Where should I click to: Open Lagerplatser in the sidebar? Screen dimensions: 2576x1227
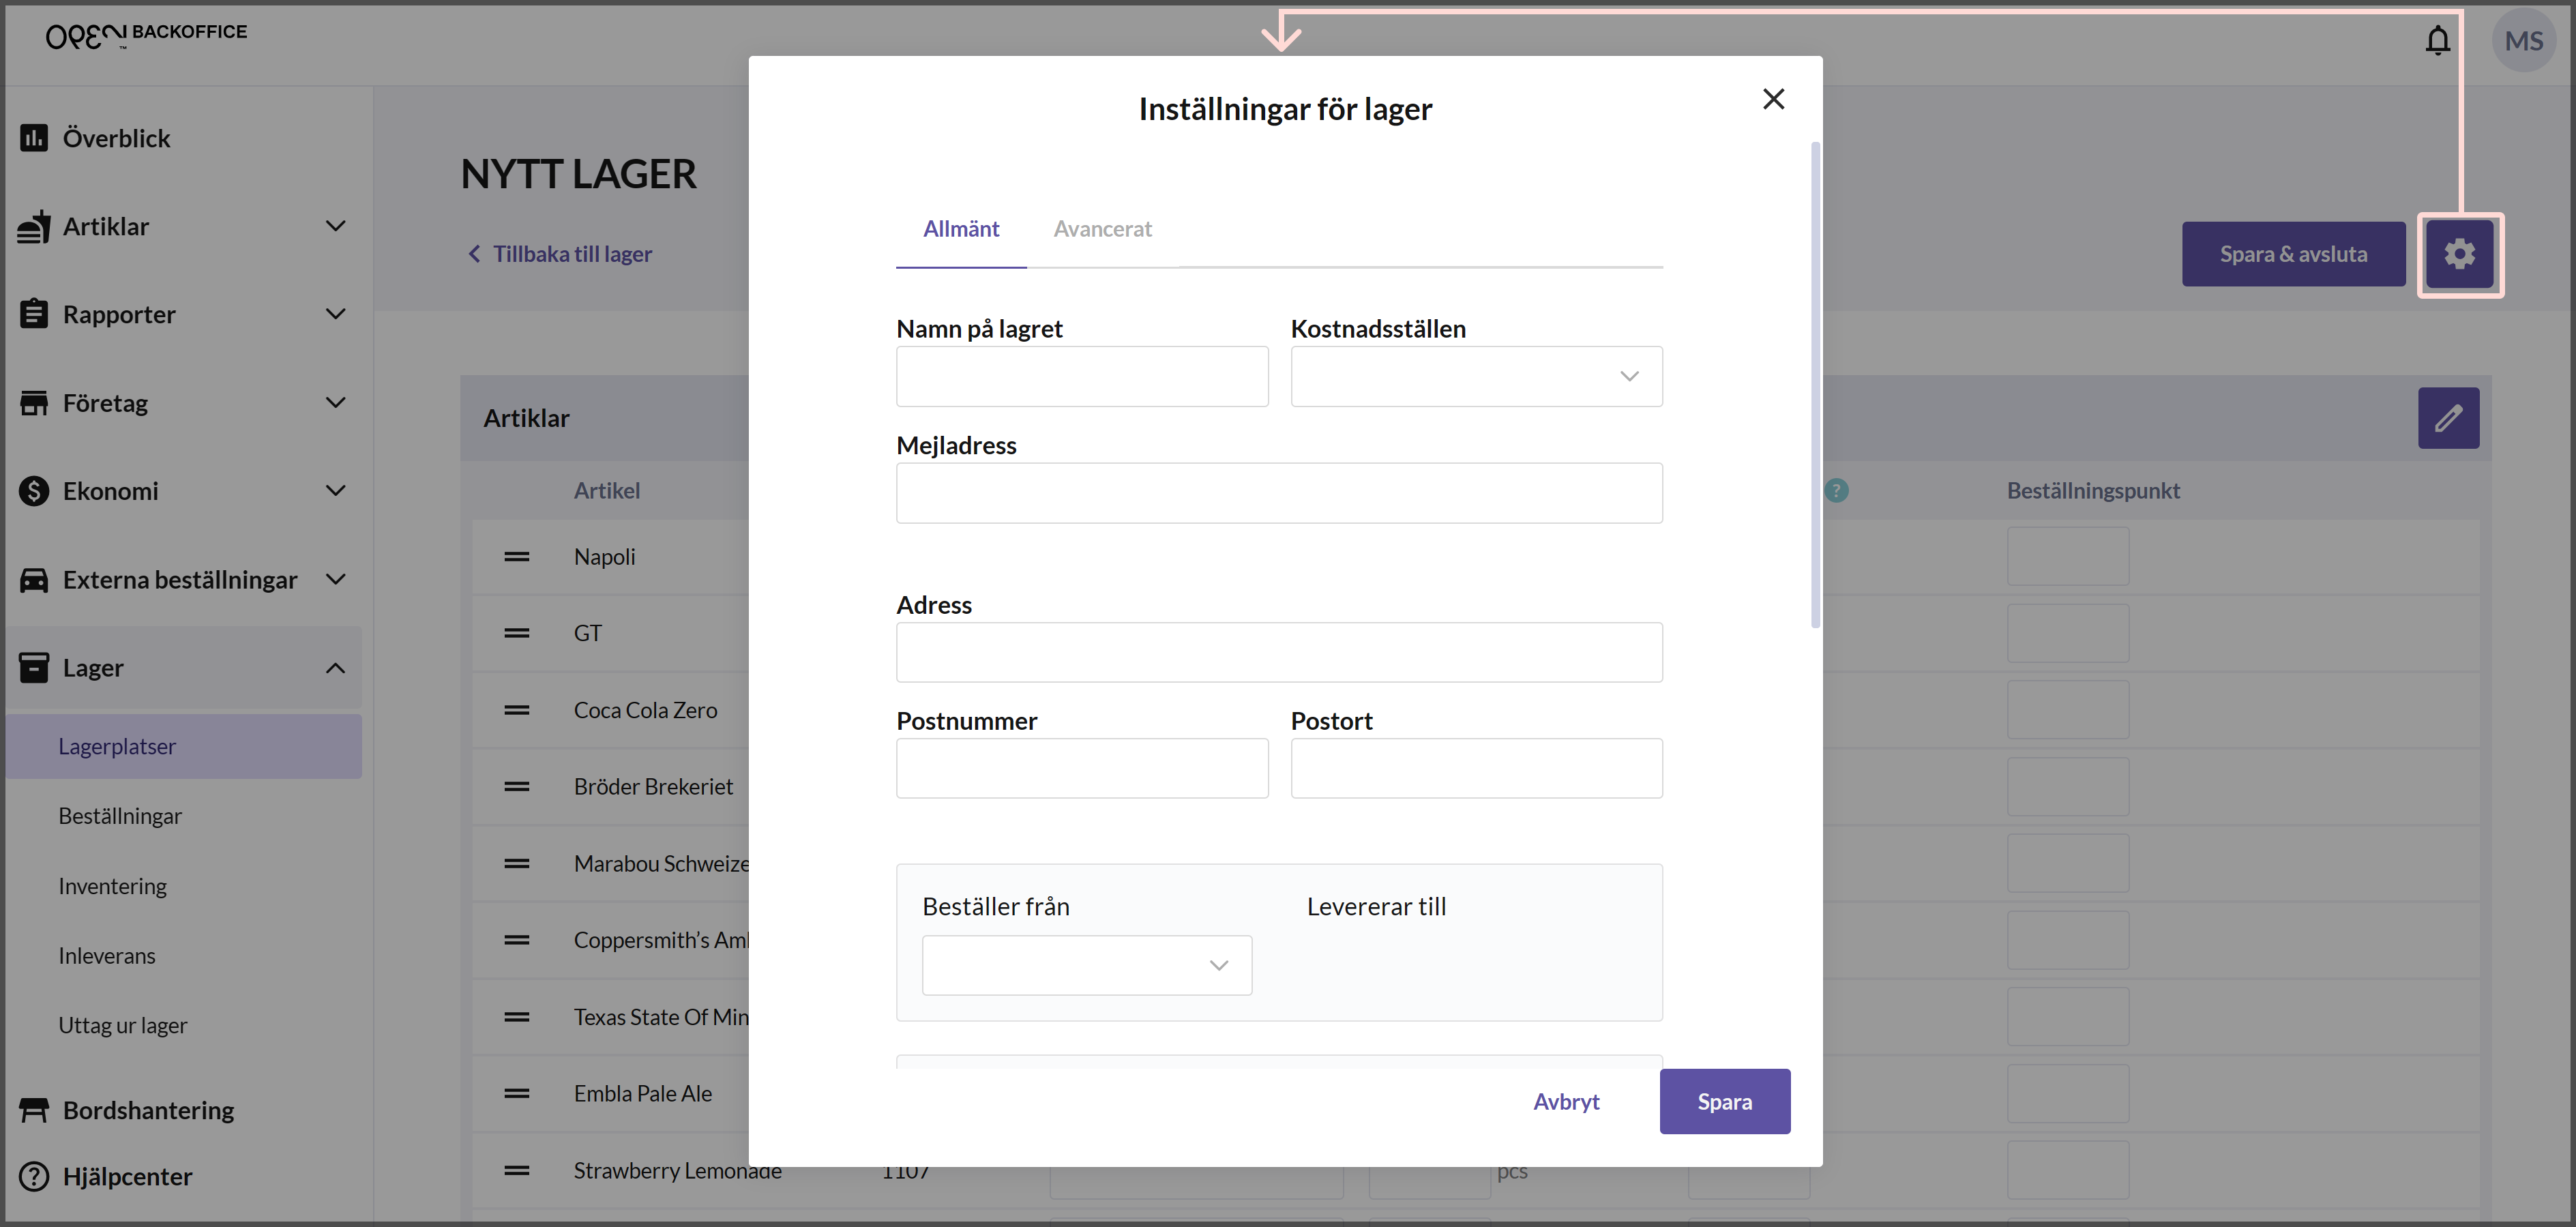click(184, 746)
